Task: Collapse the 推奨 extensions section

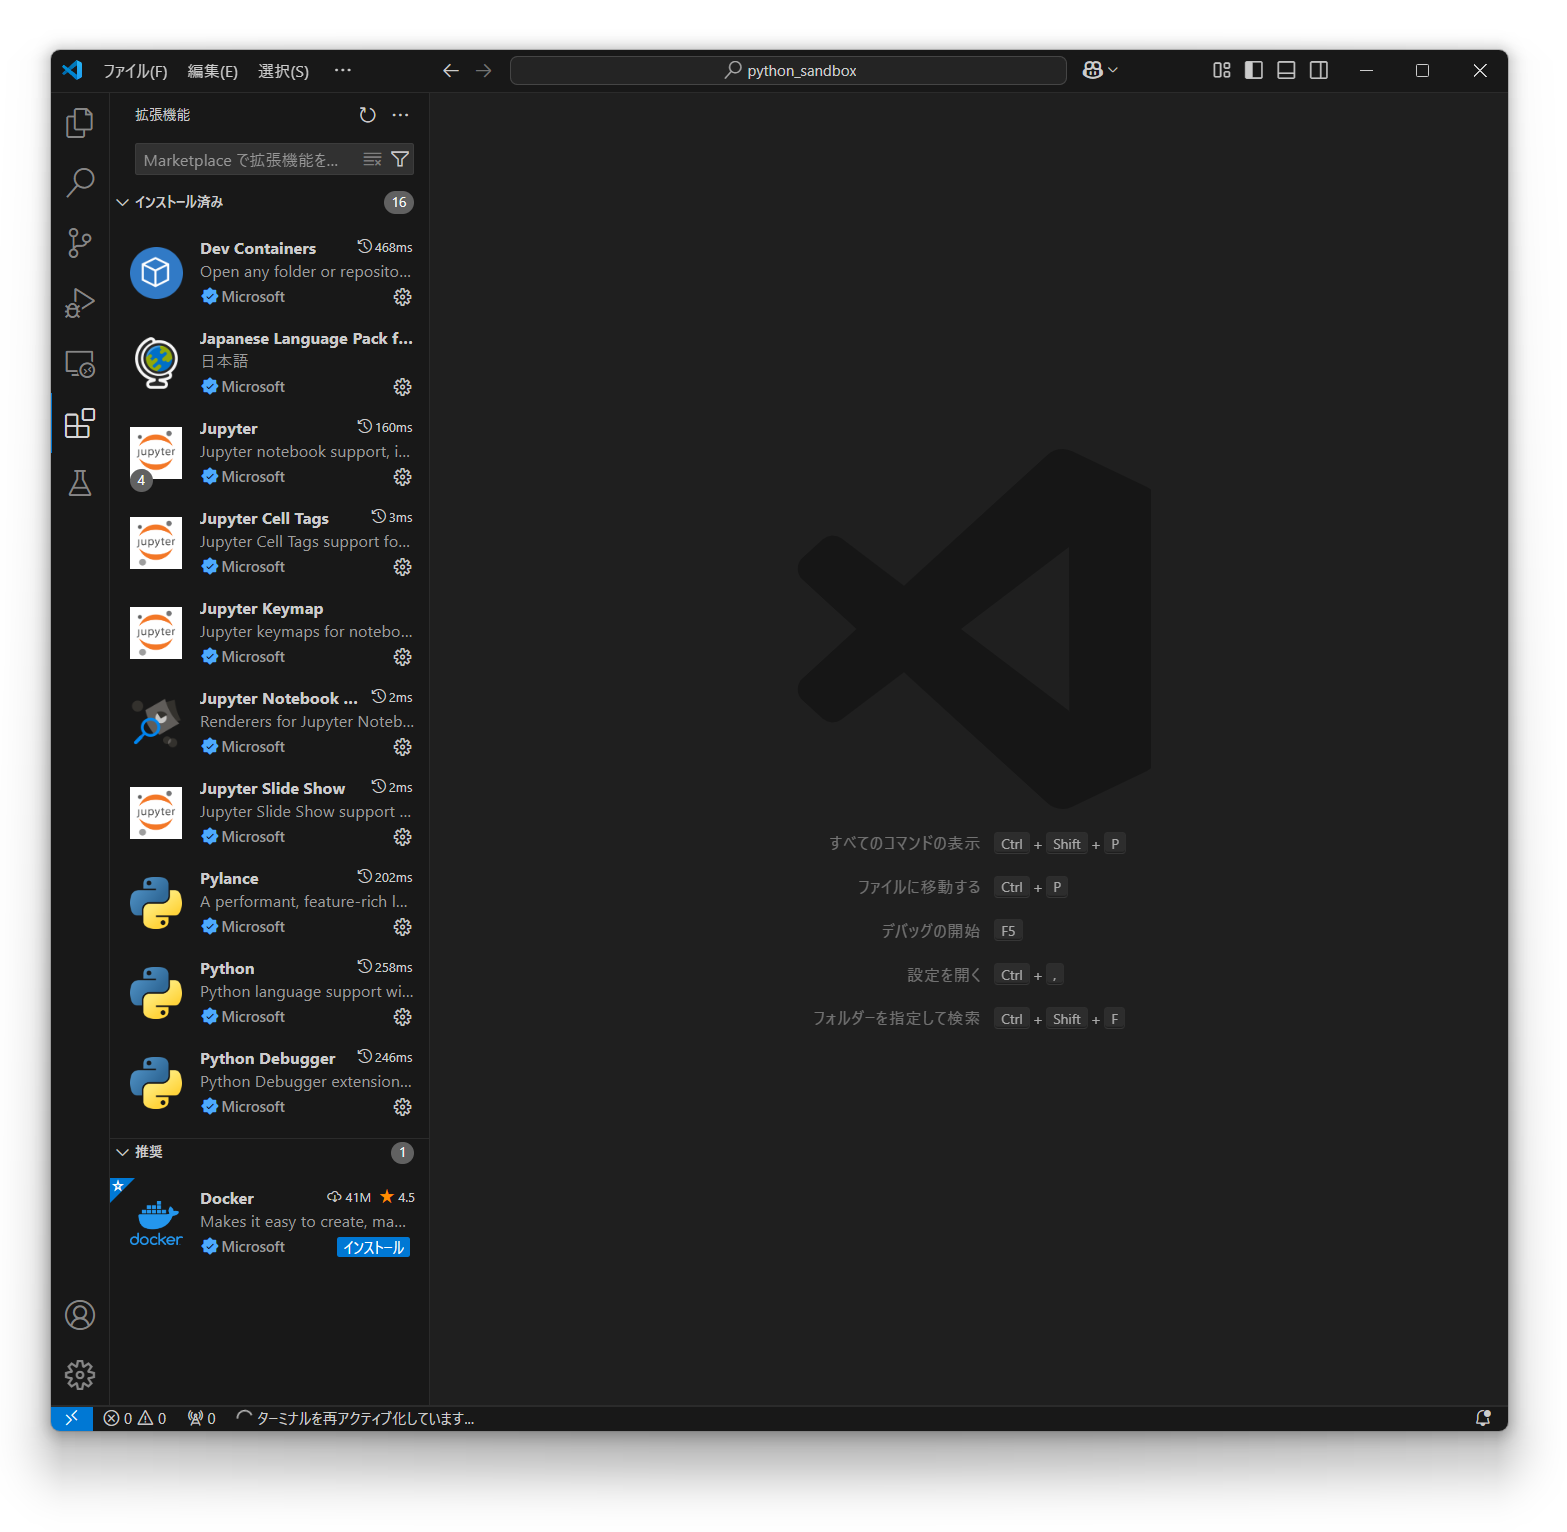Action: point(123,1152)
